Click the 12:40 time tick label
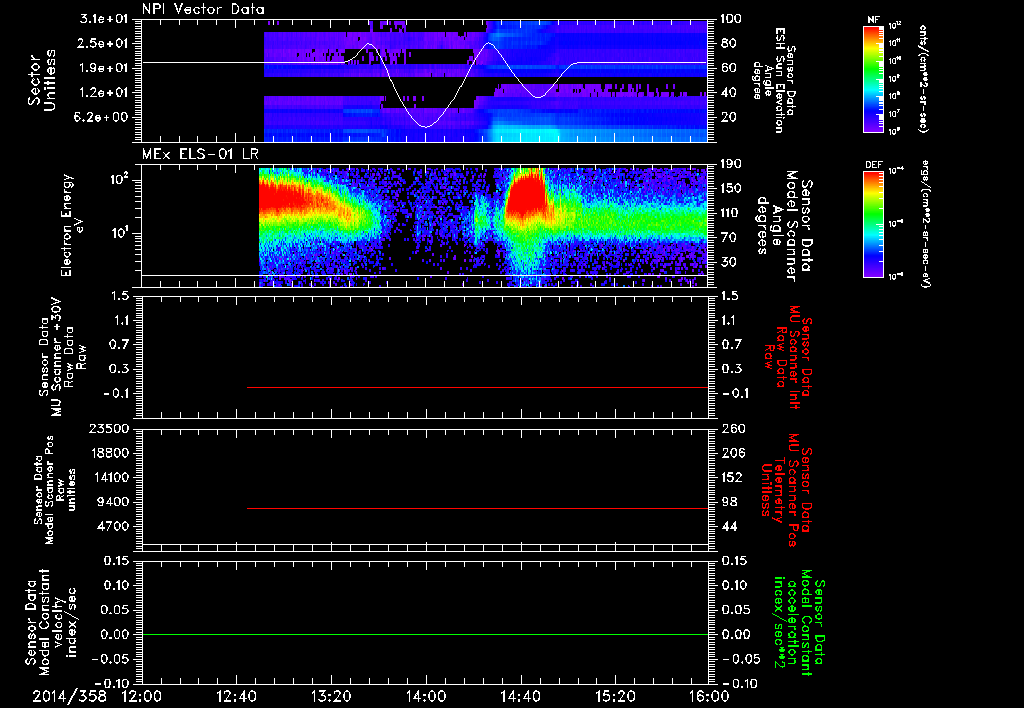 pyautogui.click(x=236, y=697)
